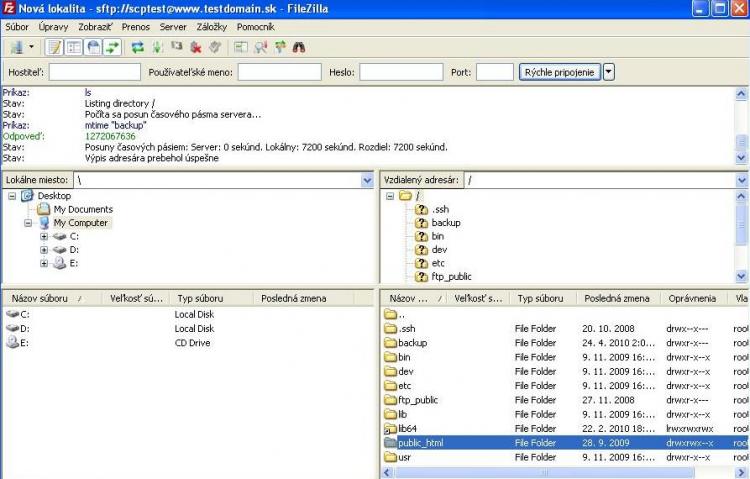This screenshot has width=750, height=479.
Task: Toggle synchronized browsing icon
Action: 280,47
